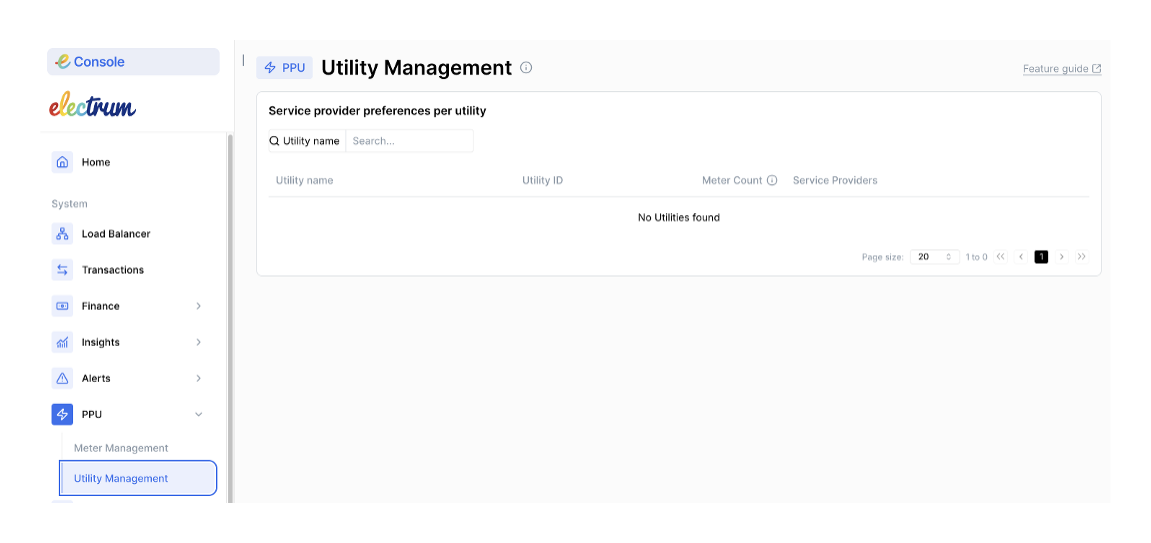This screenshot has width=1151, height=543.
Task: Click the Utility name column header
Action: (x=305, y=181)
